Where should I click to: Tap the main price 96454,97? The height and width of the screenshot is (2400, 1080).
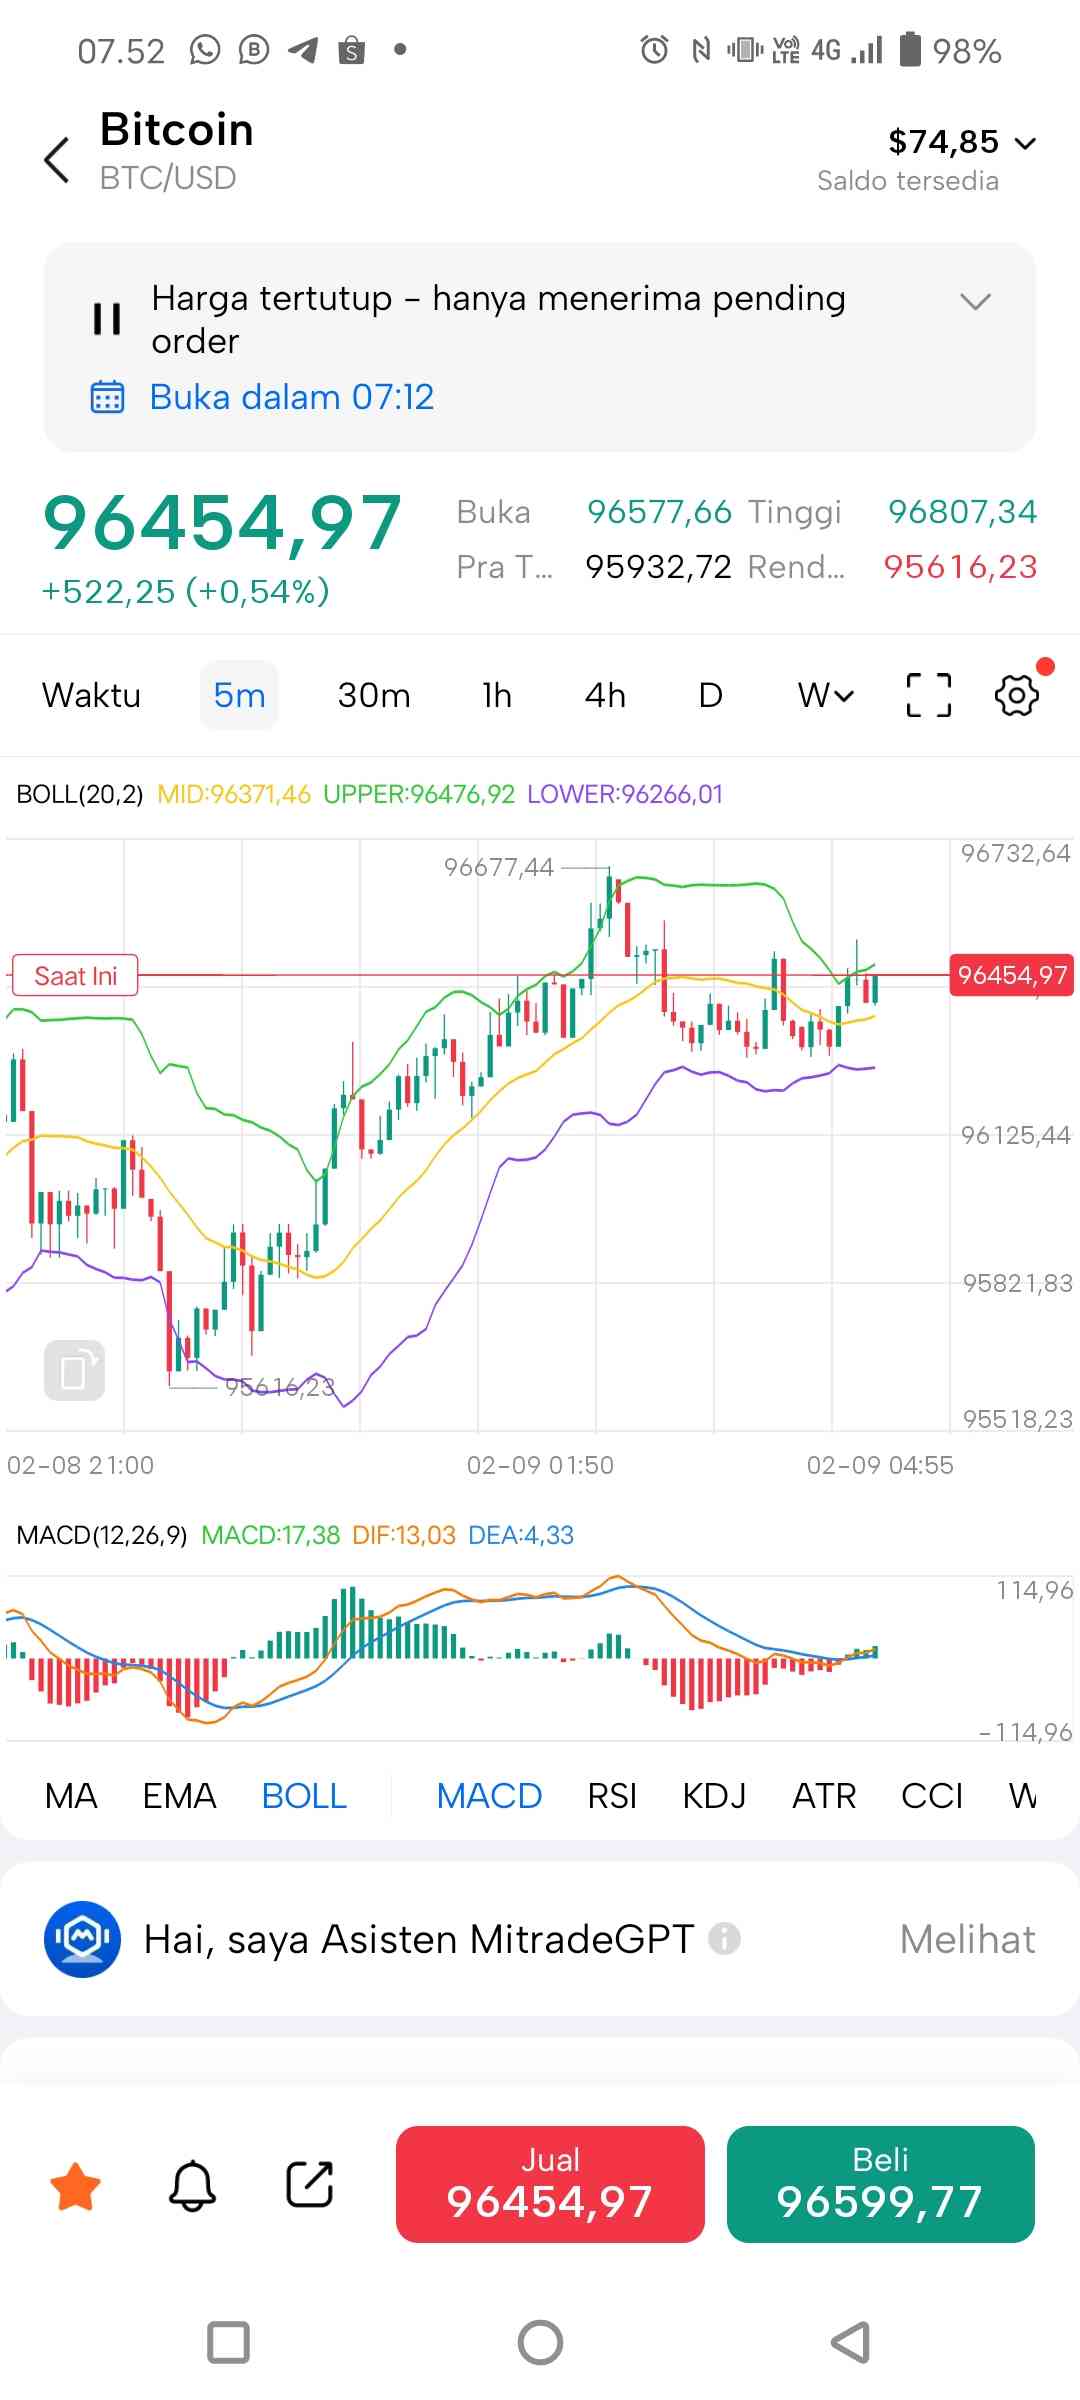[222, 523]
